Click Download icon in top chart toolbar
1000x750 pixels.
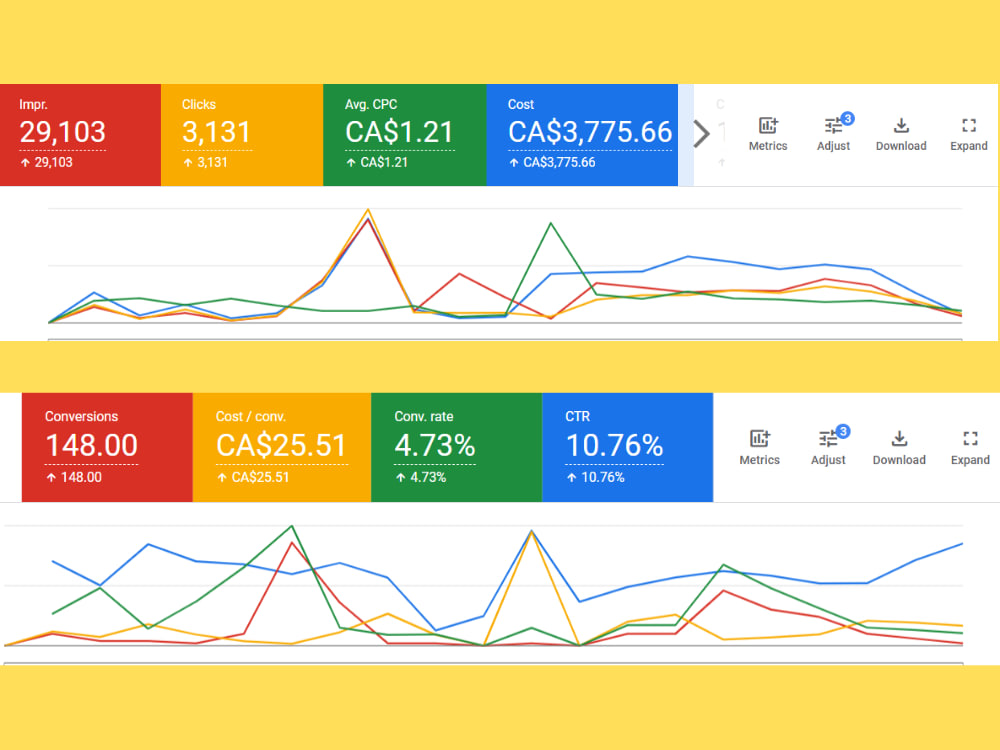point(901,126)
